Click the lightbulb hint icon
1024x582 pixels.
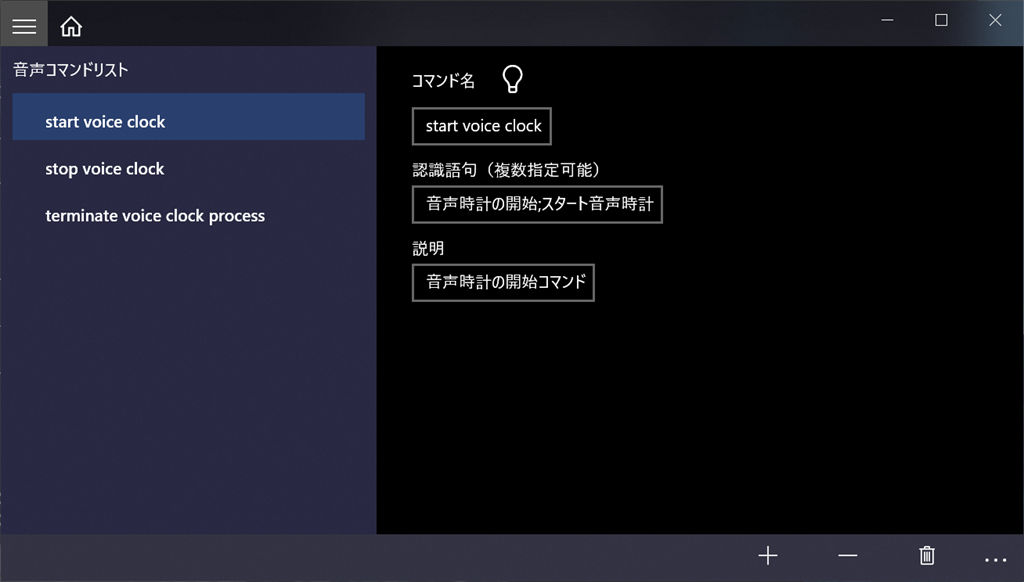pyautogui.click(x=512, y=80)
